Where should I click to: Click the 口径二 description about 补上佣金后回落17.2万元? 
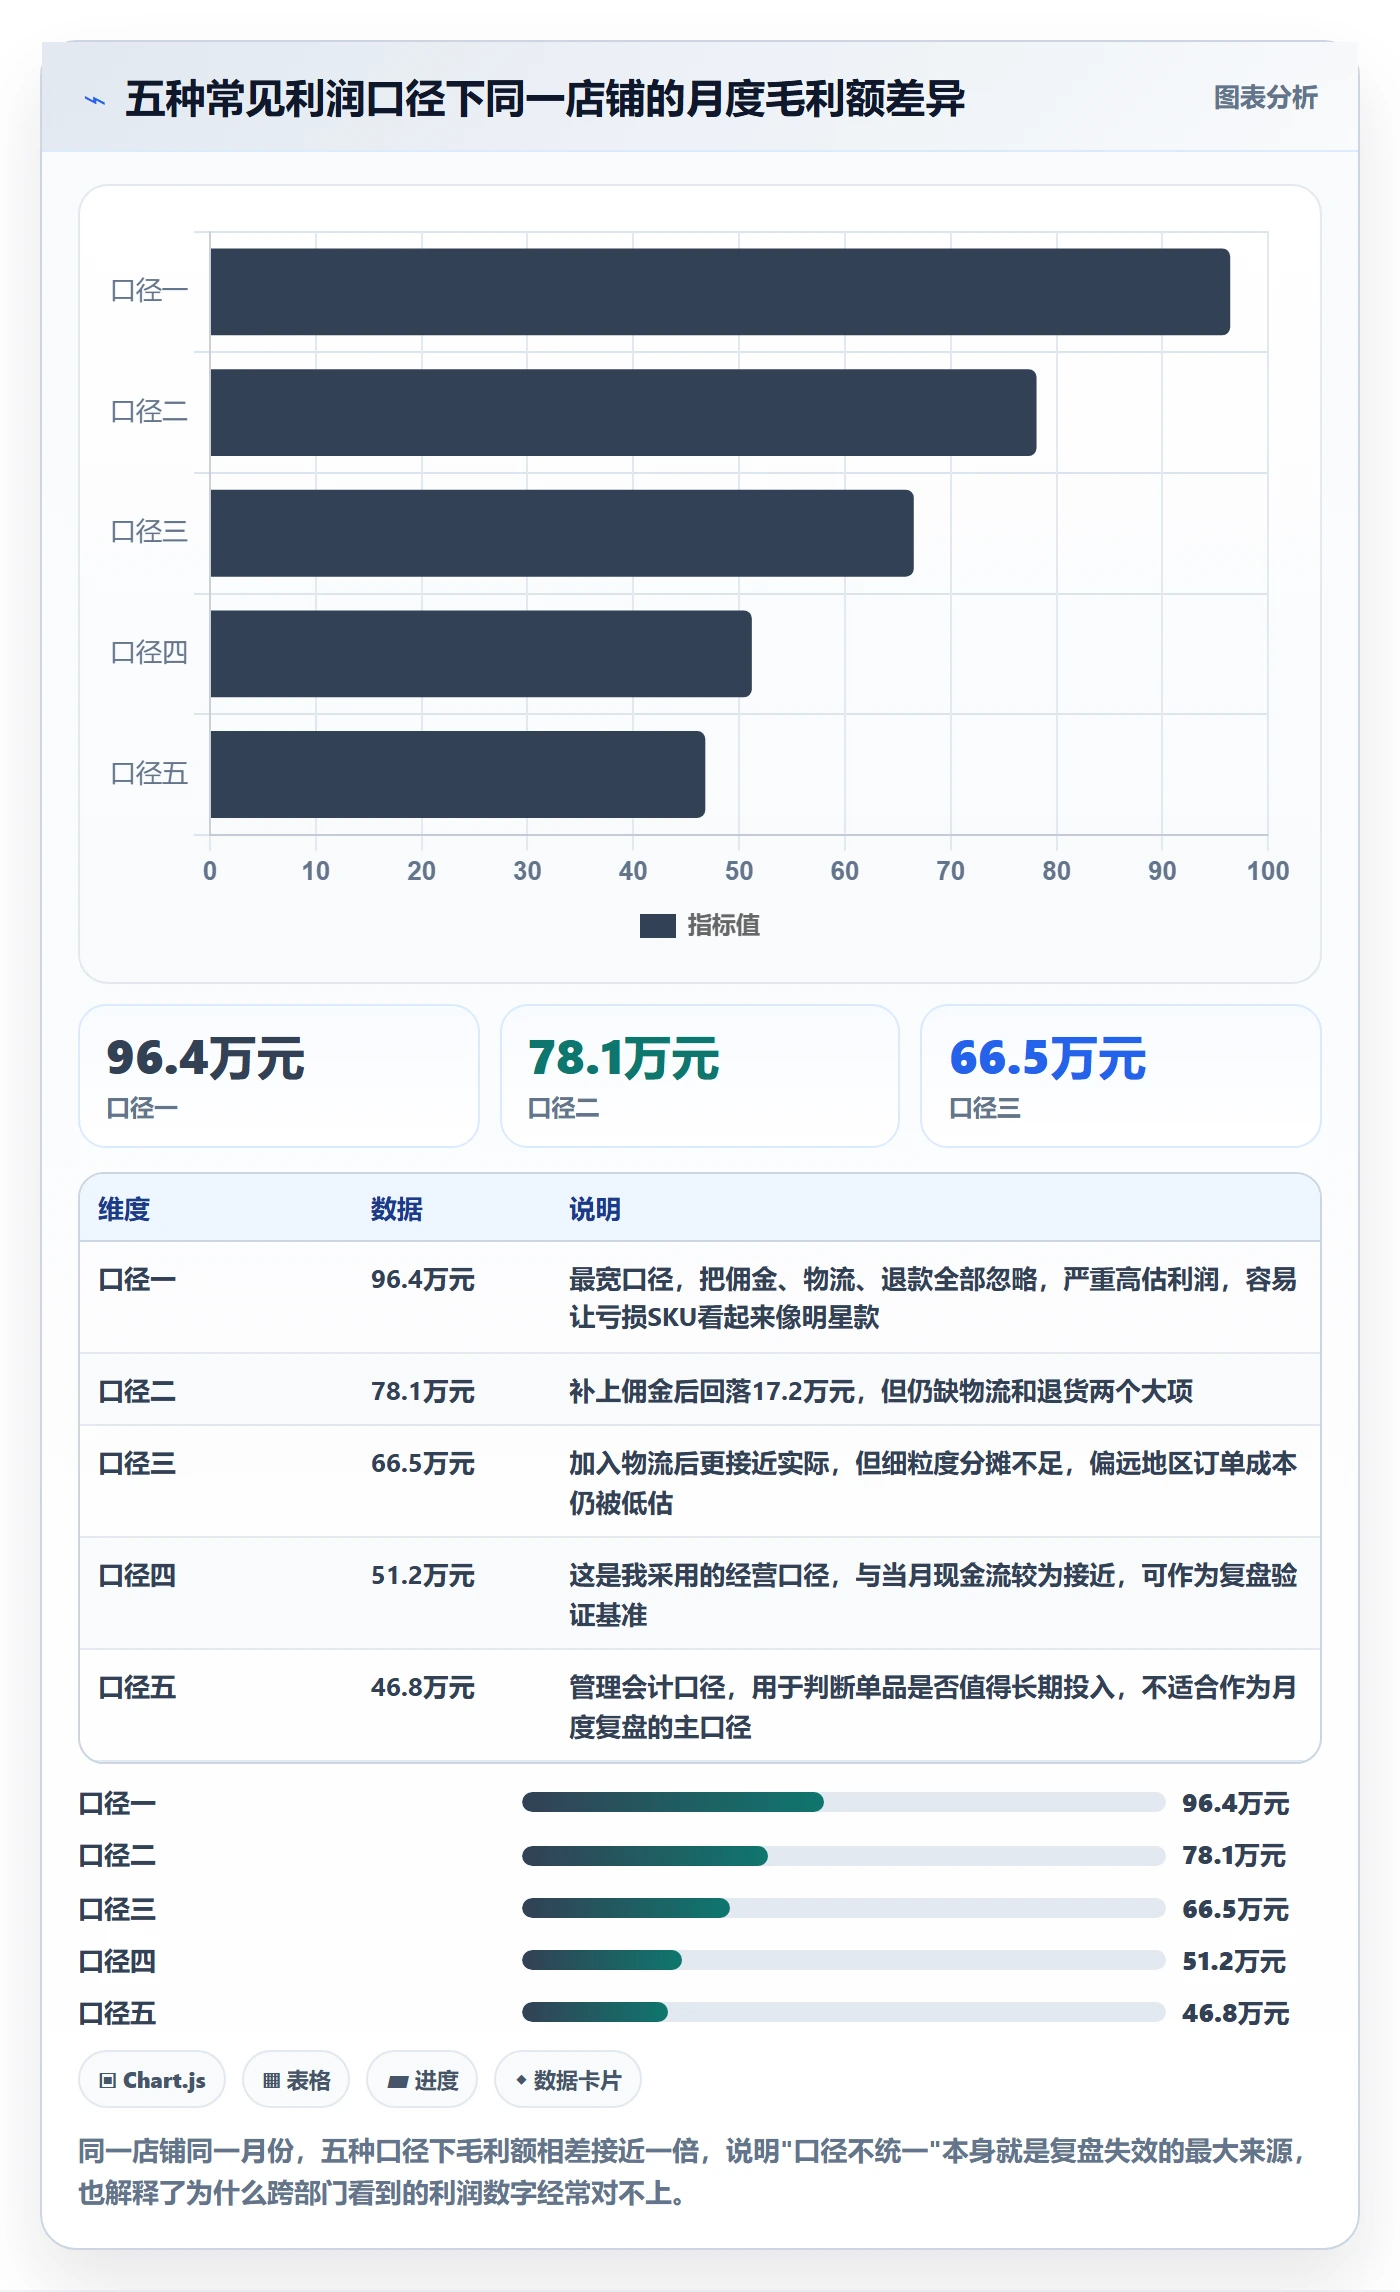tap(881, 1391)
